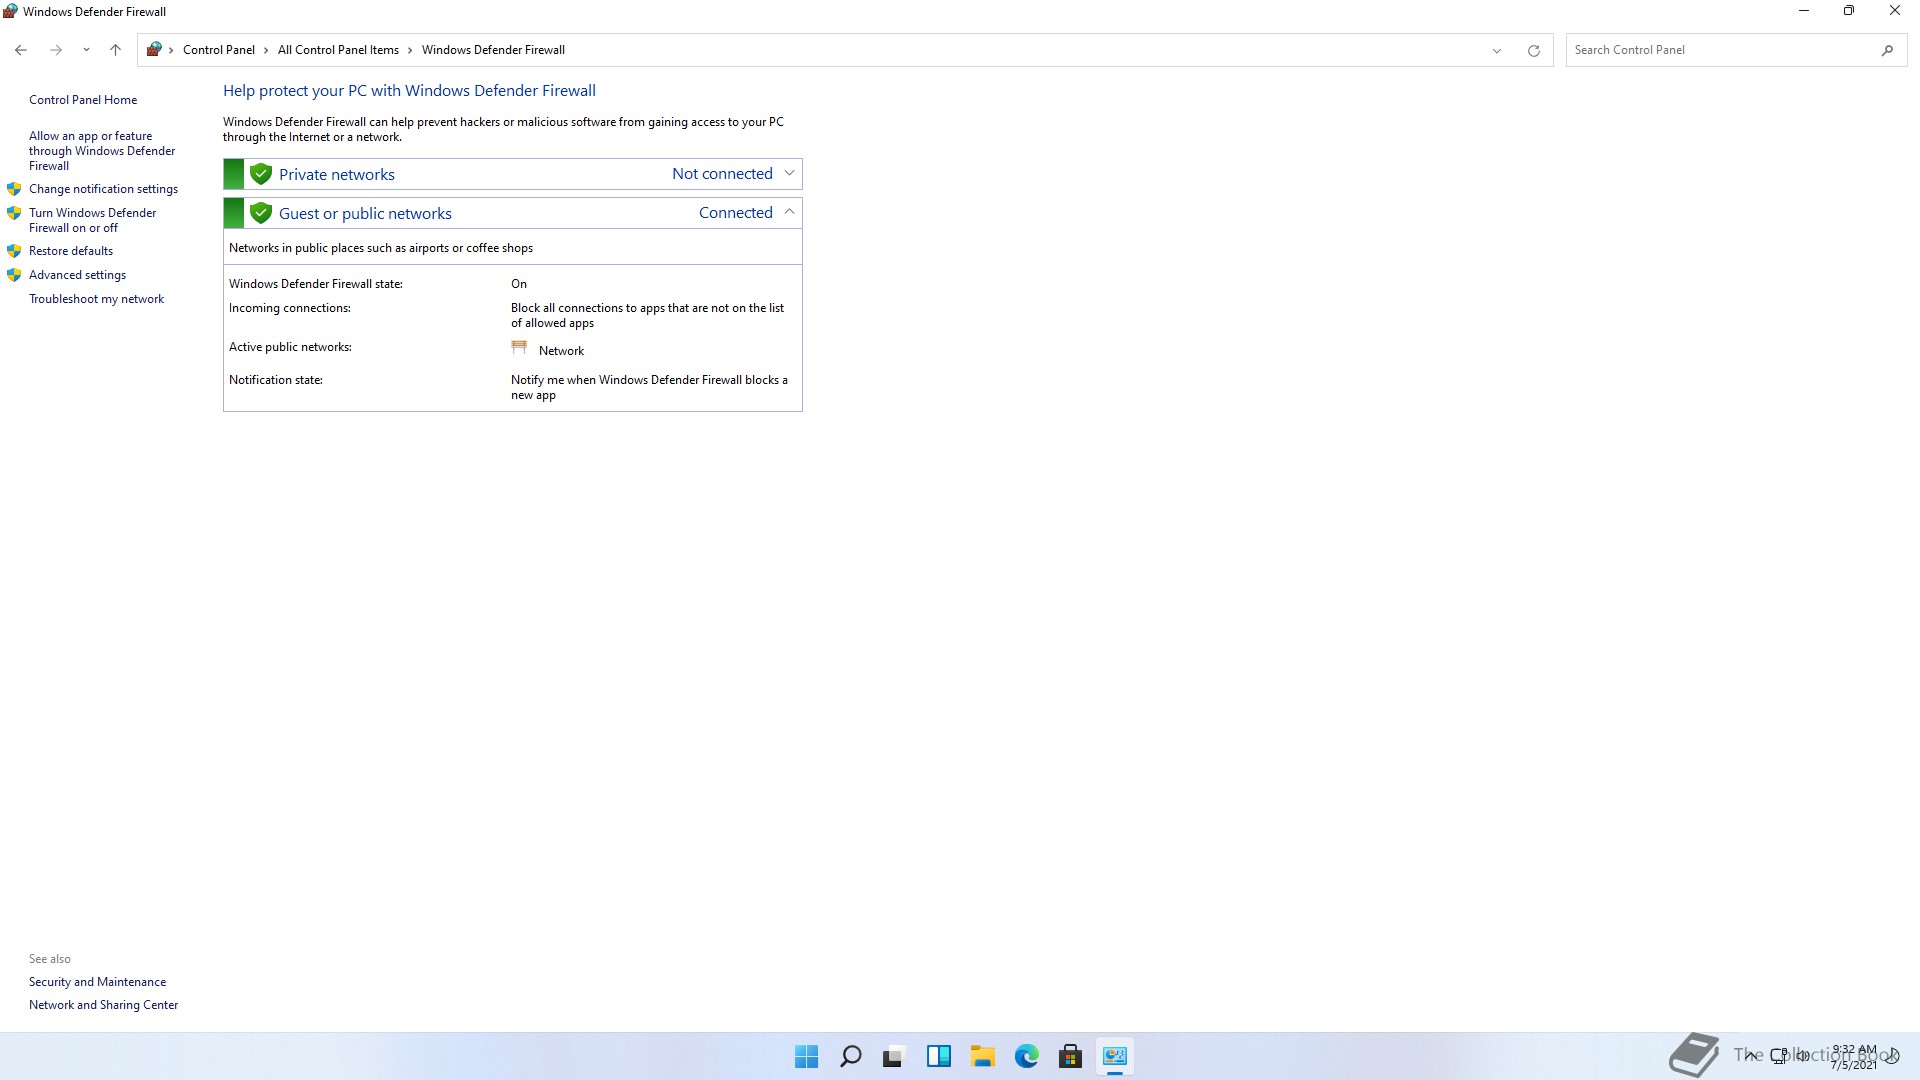This screenshot has height=1080, width=1920.
Task: Open Task View from taskbar
Action: [894, 1056]
